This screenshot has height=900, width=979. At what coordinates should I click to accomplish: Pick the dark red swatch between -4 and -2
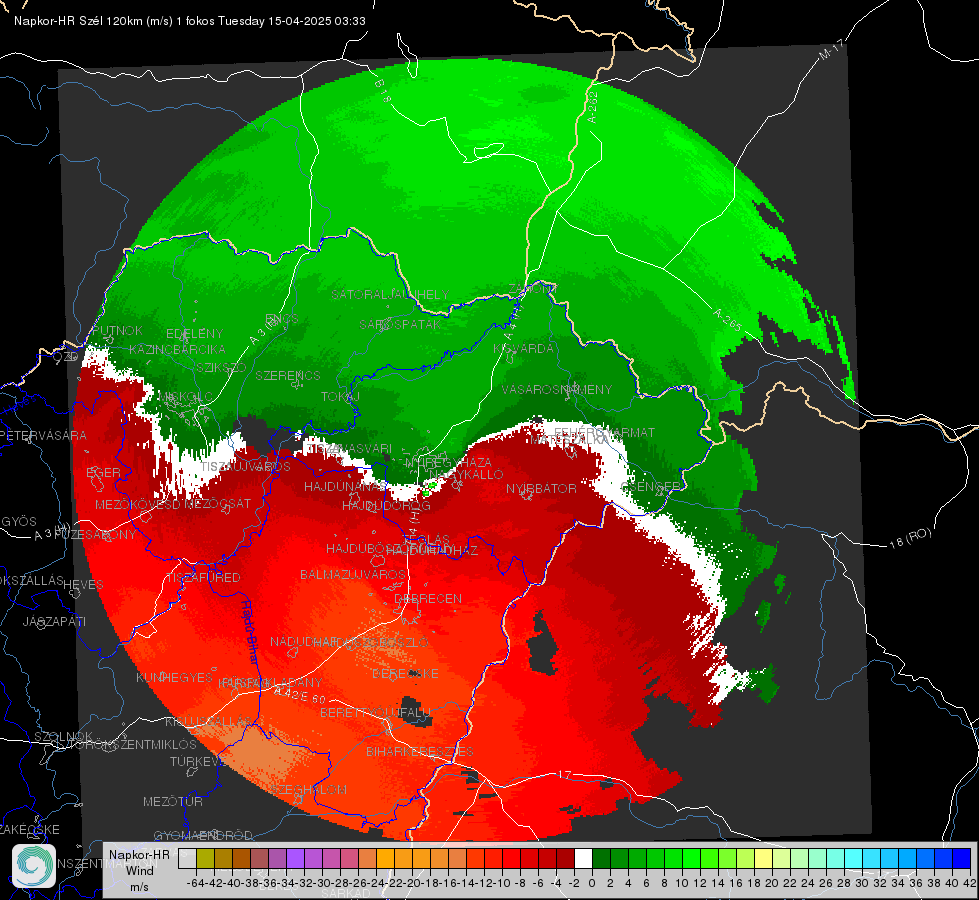(x=565, y=859)
